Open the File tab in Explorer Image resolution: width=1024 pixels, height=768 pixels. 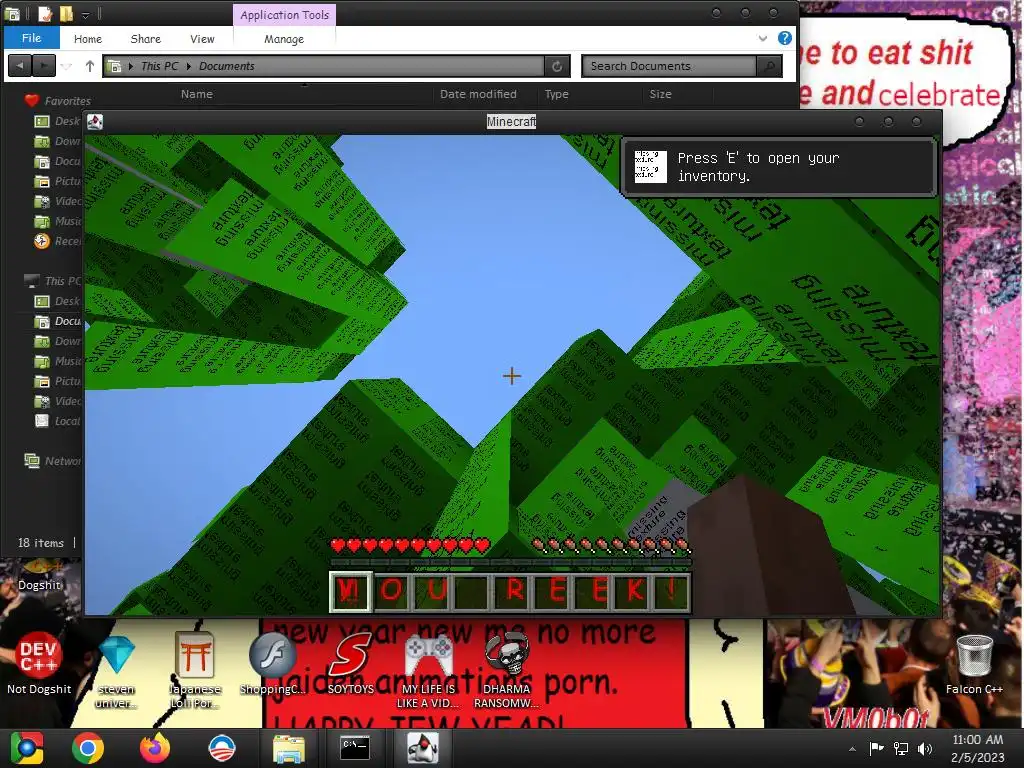point(31,38)
